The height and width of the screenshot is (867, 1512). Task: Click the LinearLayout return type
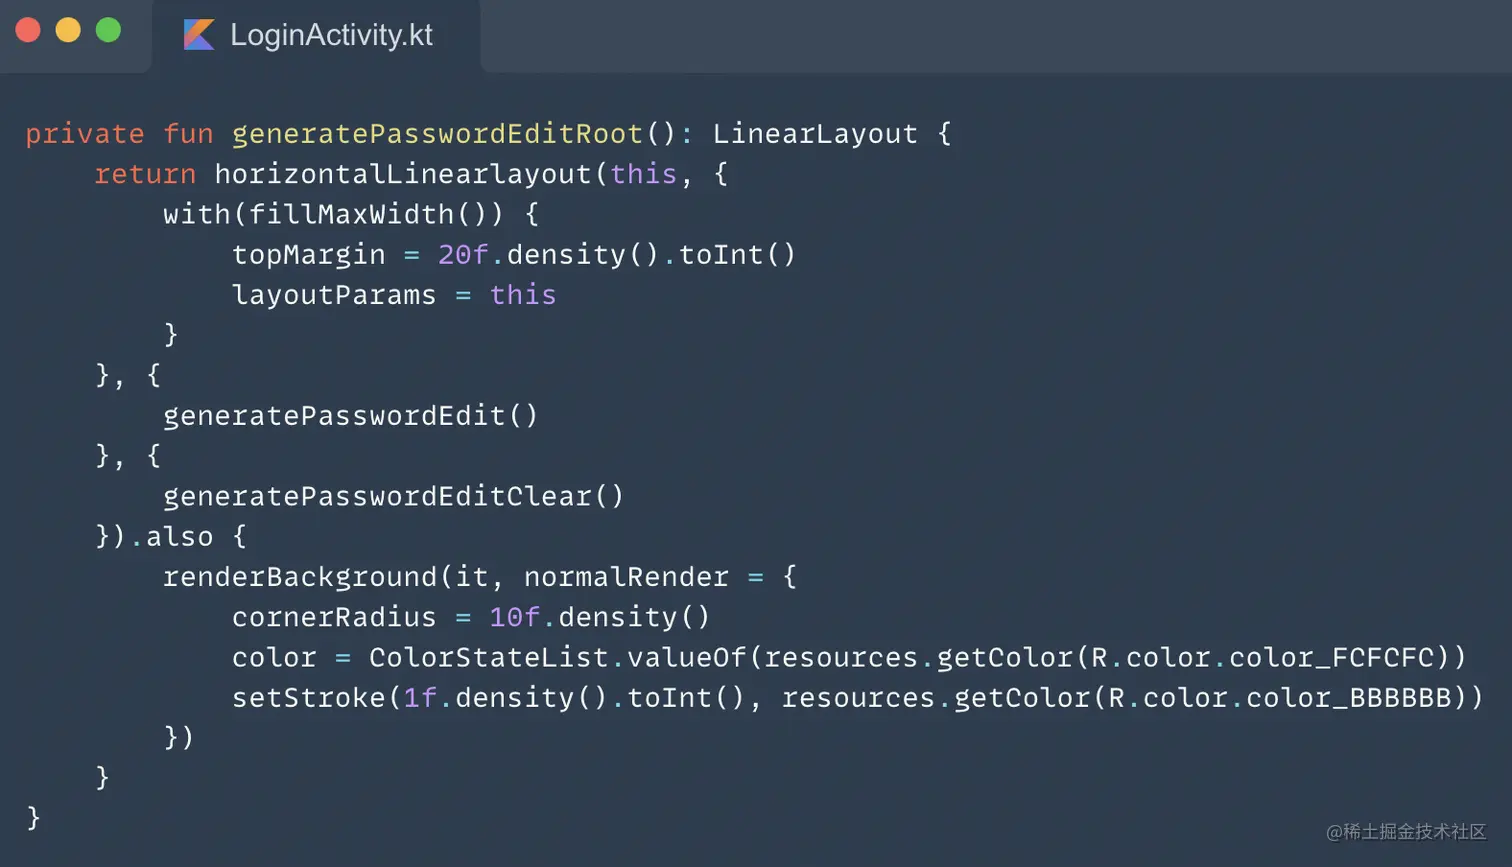click(814, 134)
